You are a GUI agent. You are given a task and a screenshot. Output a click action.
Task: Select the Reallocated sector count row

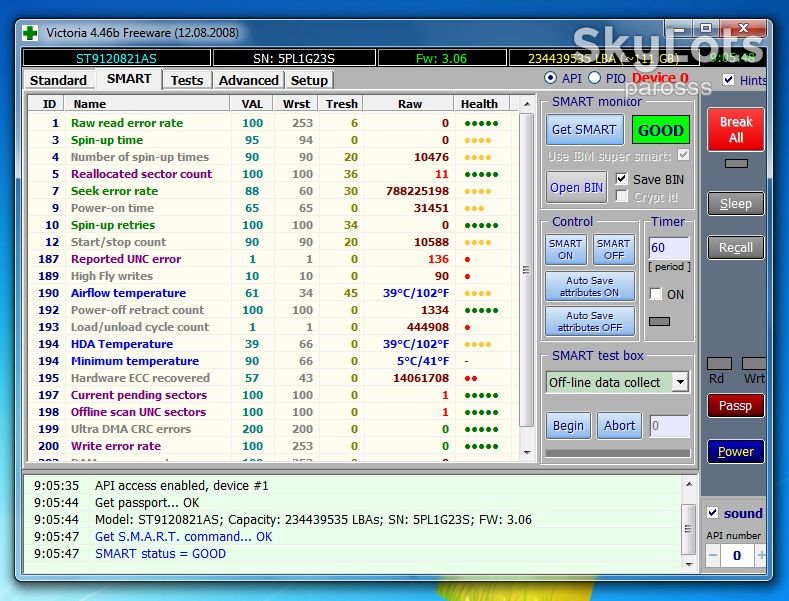pos(273,174)
